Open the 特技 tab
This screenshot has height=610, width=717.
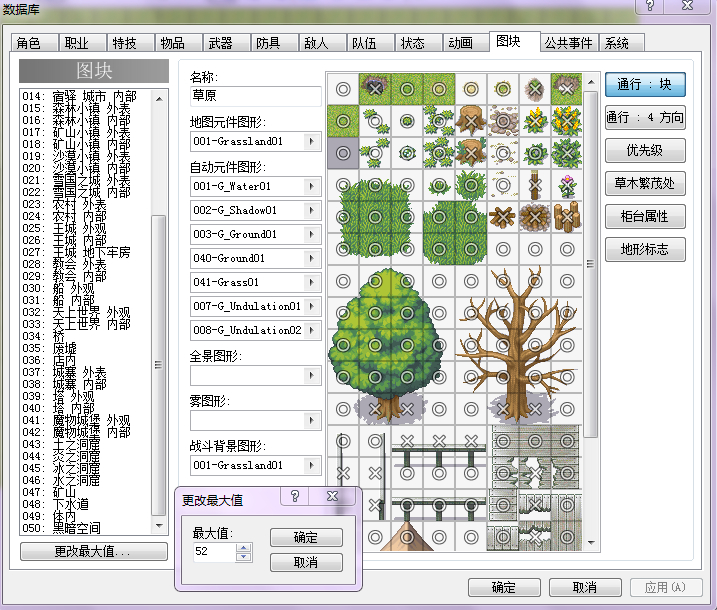pos(130,43)
